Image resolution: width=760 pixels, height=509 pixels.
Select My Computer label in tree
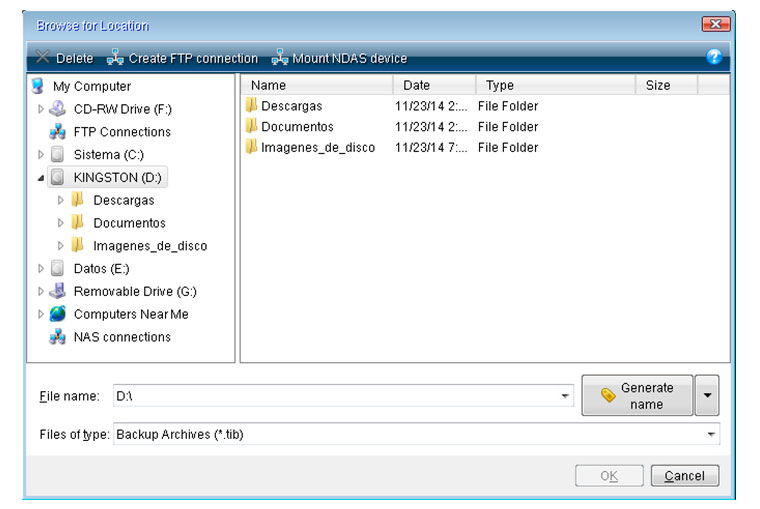92,86
